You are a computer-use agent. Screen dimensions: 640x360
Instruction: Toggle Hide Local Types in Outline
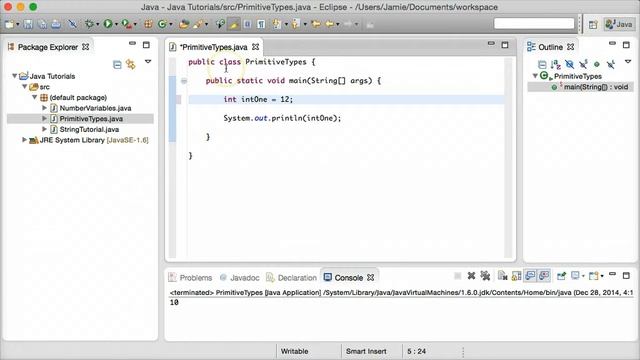611,64
